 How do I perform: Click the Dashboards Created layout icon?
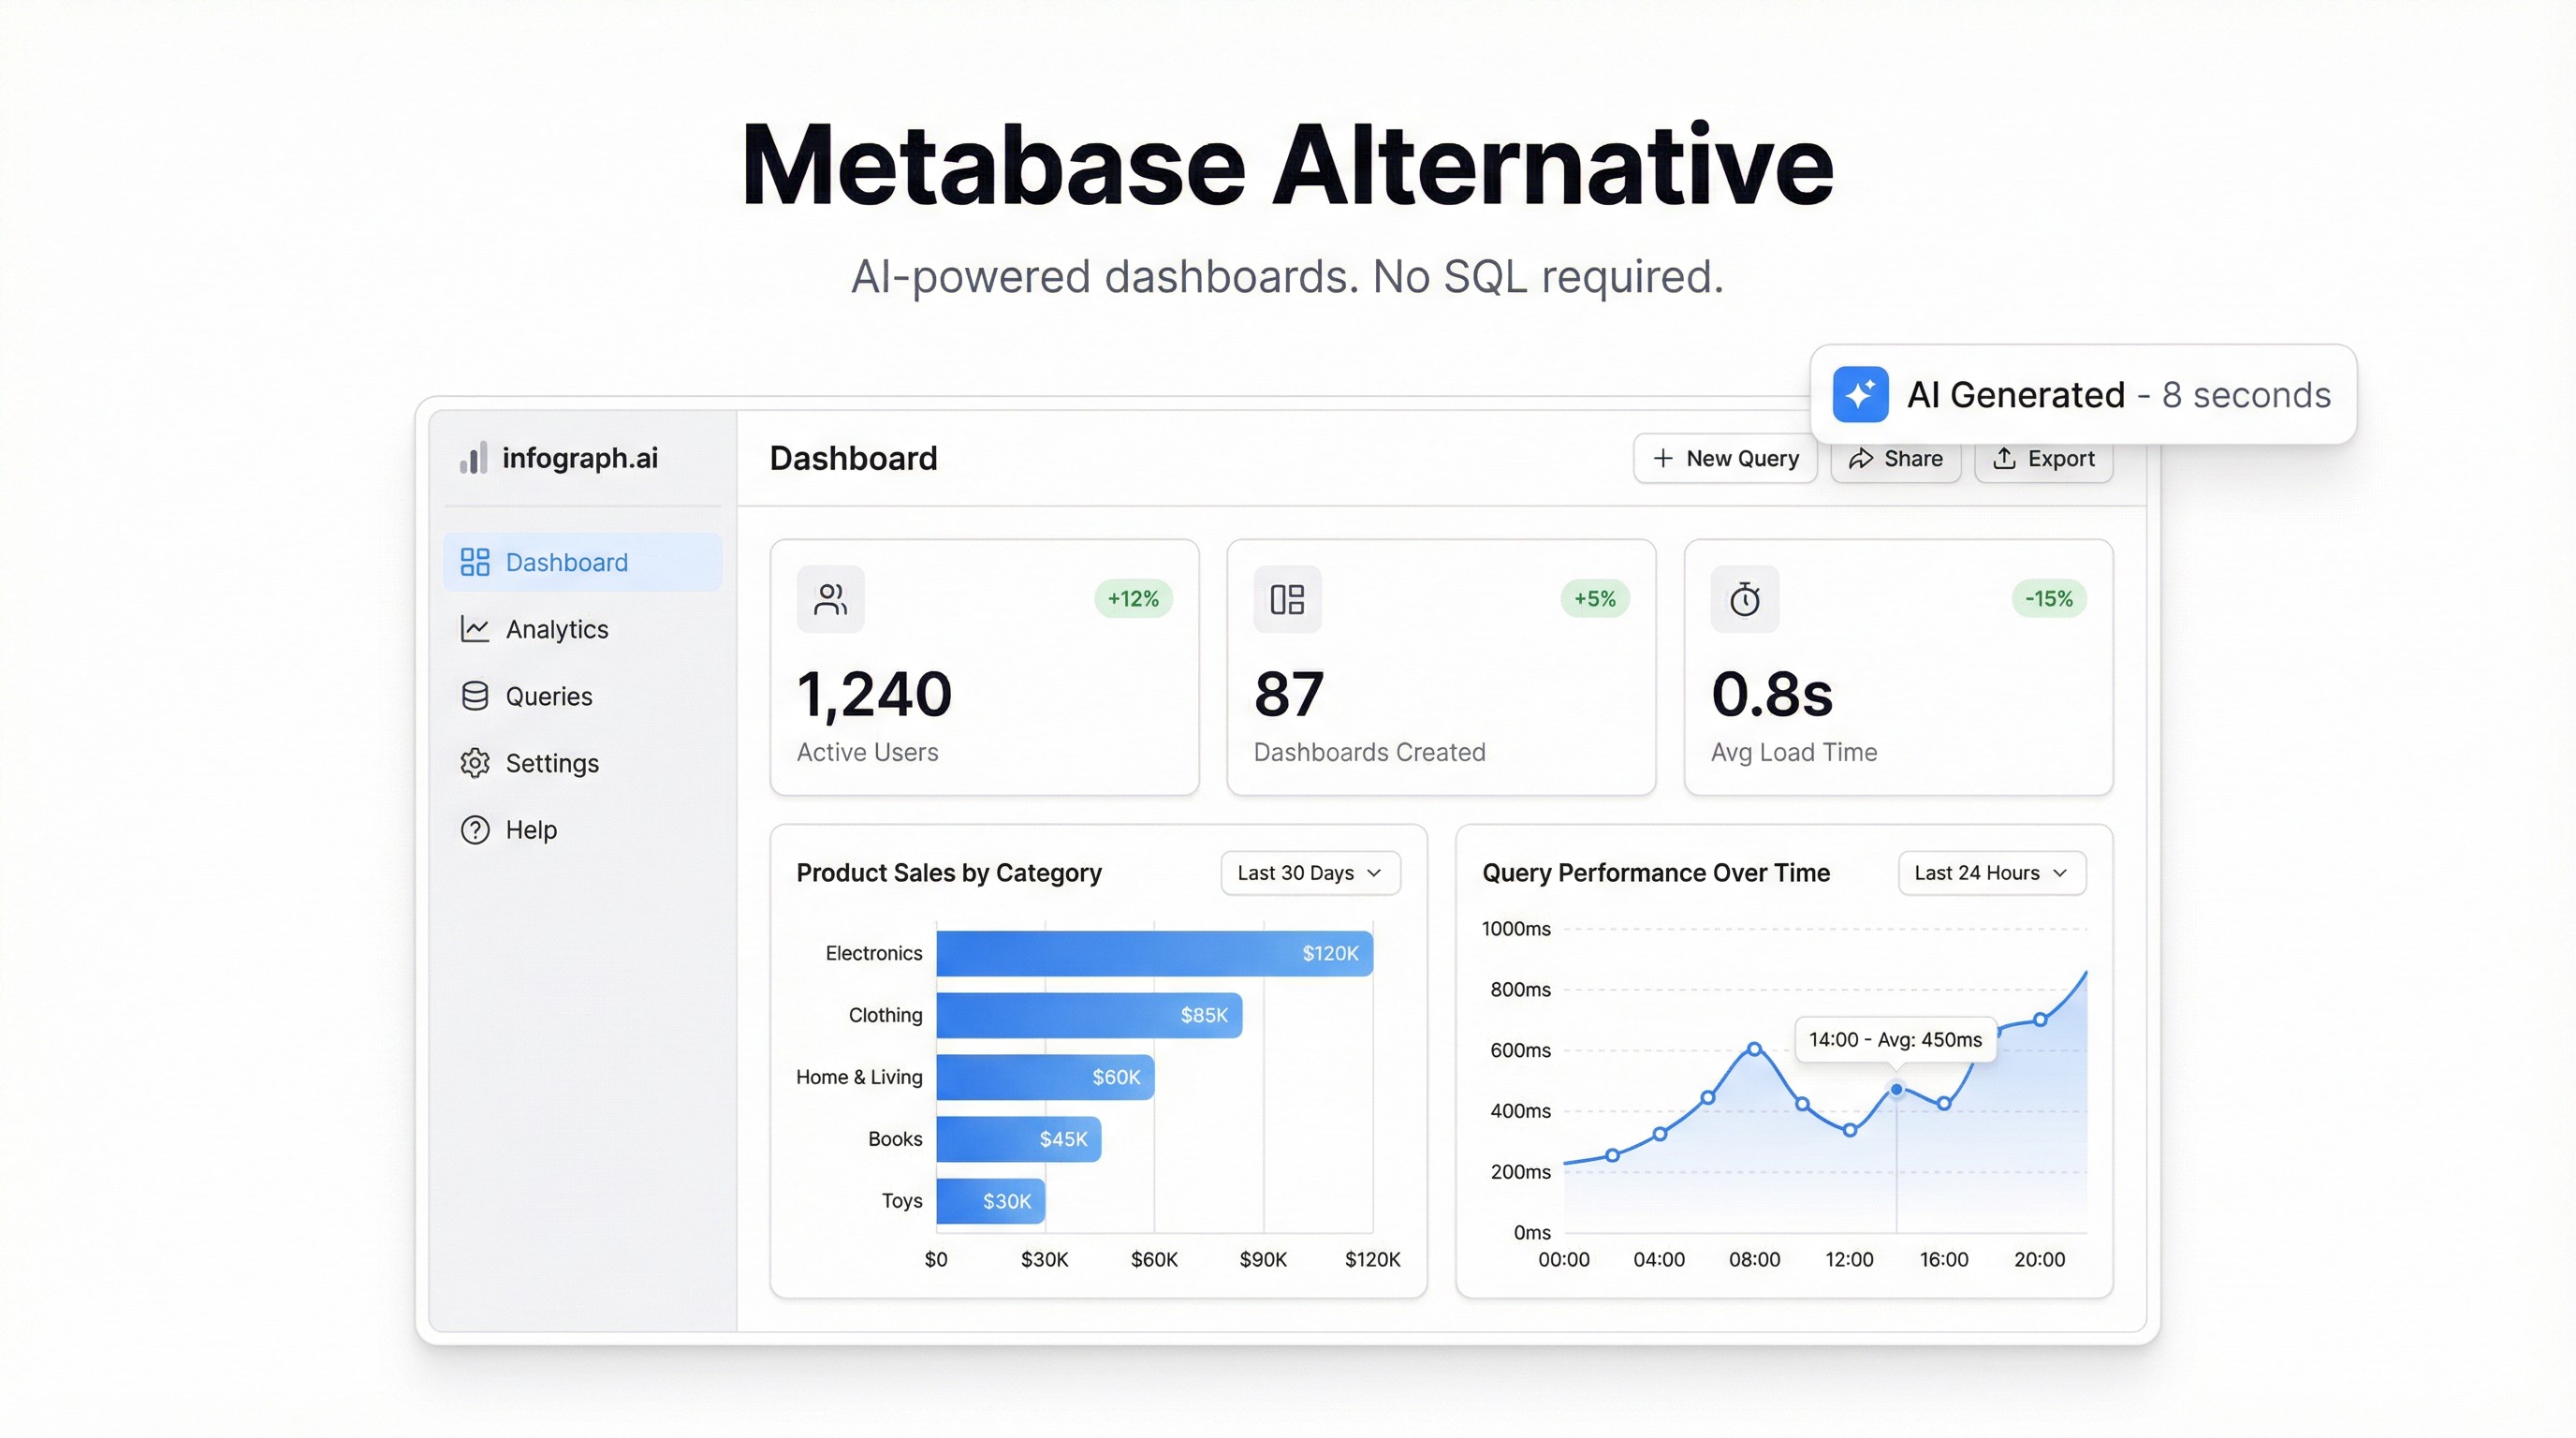1287,598
